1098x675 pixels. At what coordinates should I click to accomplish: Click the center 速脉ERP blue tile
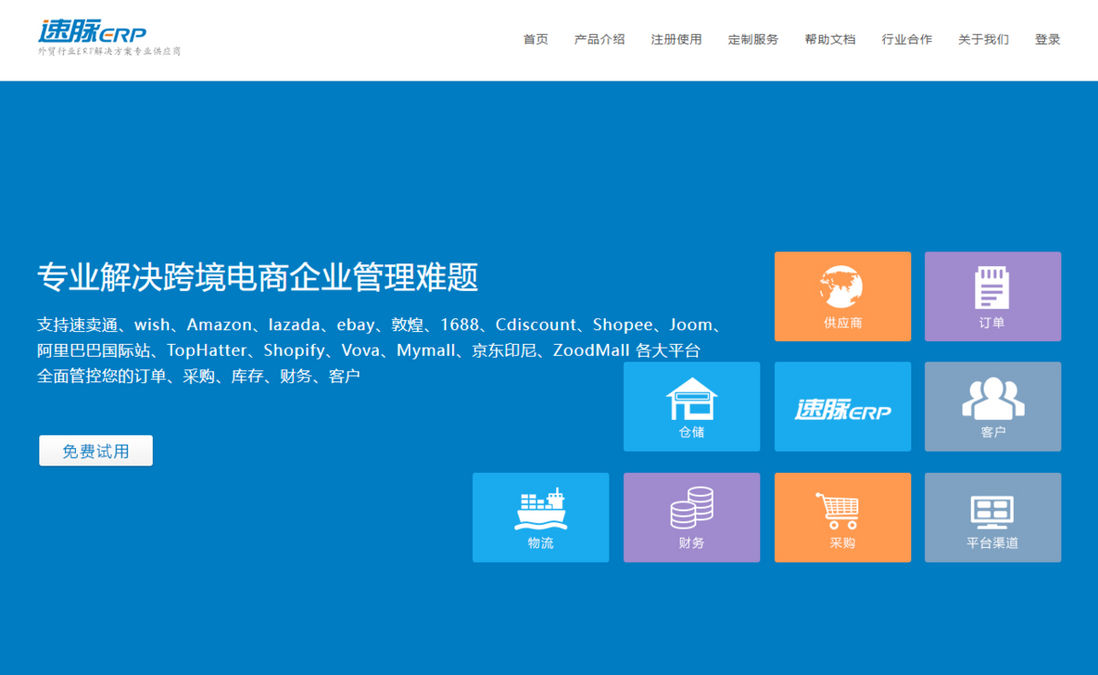pyautogui.click(x=842, y=406)
